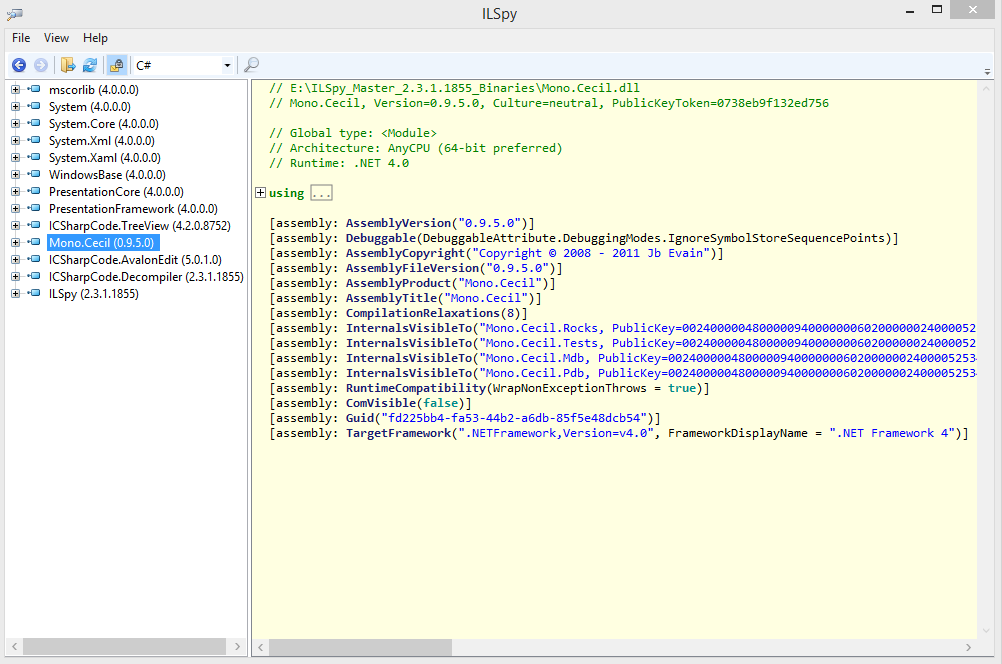
Task: Expand the ICSharpCode.Decompiler node
Action: [x=15, y=276]
